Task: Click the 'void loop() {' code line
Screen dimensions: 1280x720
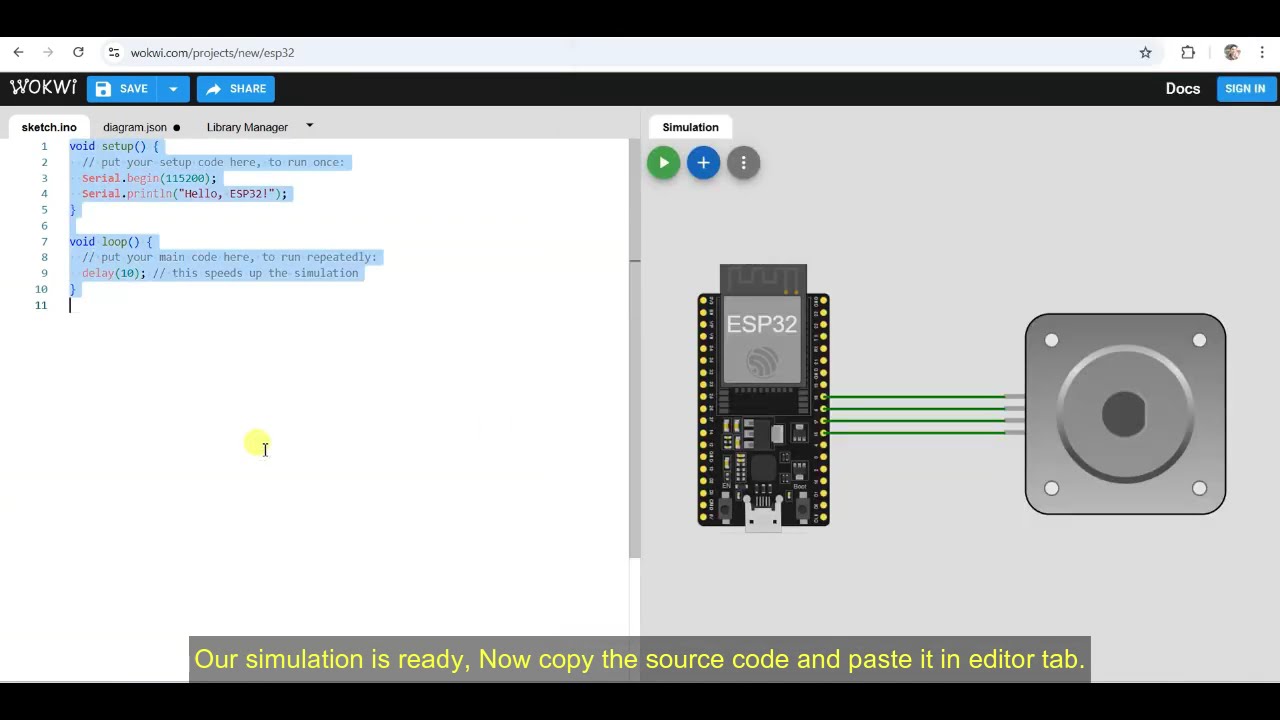Action: coord(110,242)
